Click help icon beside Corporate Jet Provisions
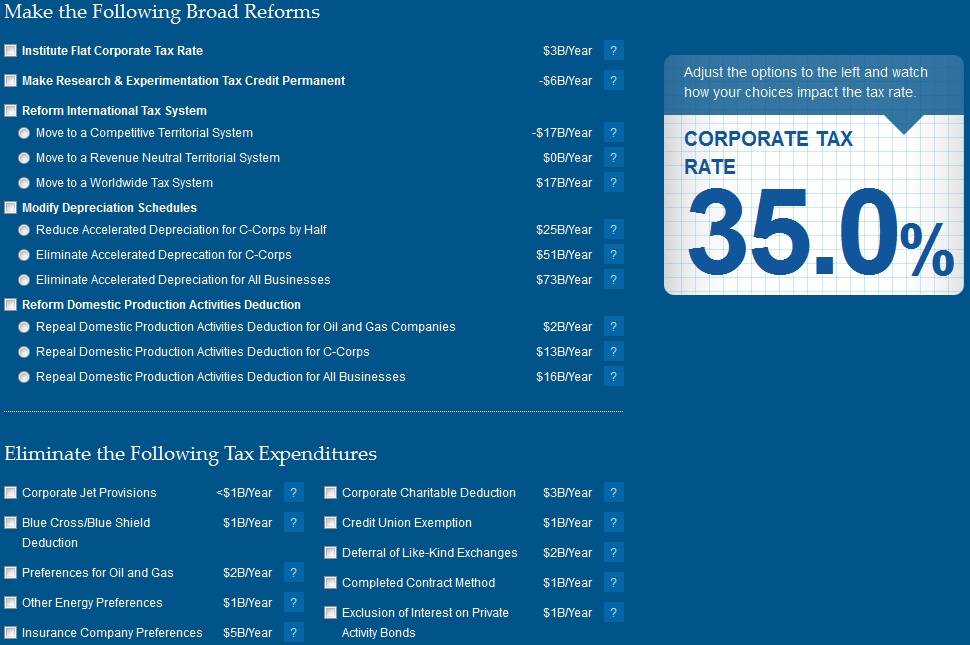Image resolution: width=970 pixels, height=645 pixels. click(294, 493)
